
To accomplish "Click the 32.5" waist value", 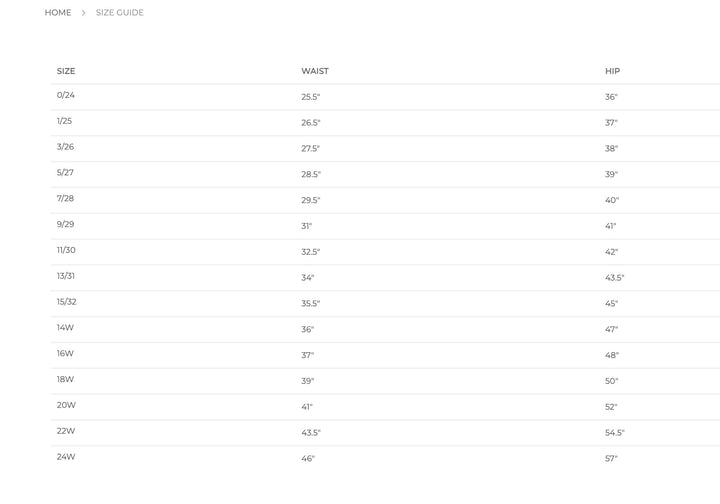I will pyautogui.click(x=311, y=252).
